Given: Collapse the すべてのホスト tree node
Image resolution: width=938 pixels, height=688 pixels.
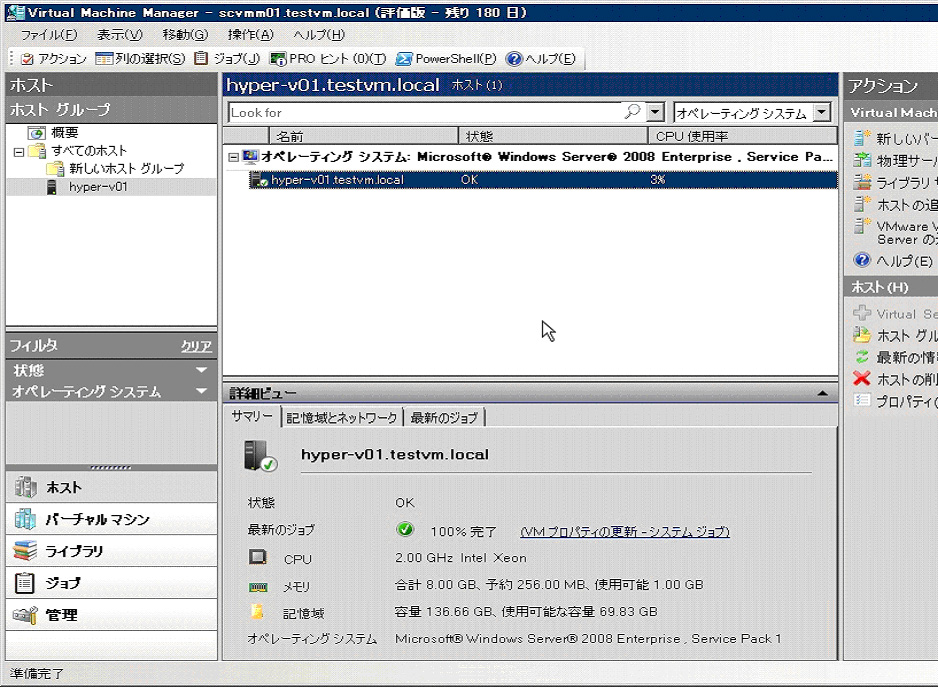Looking at the screenshot, I should click(19, 151).
